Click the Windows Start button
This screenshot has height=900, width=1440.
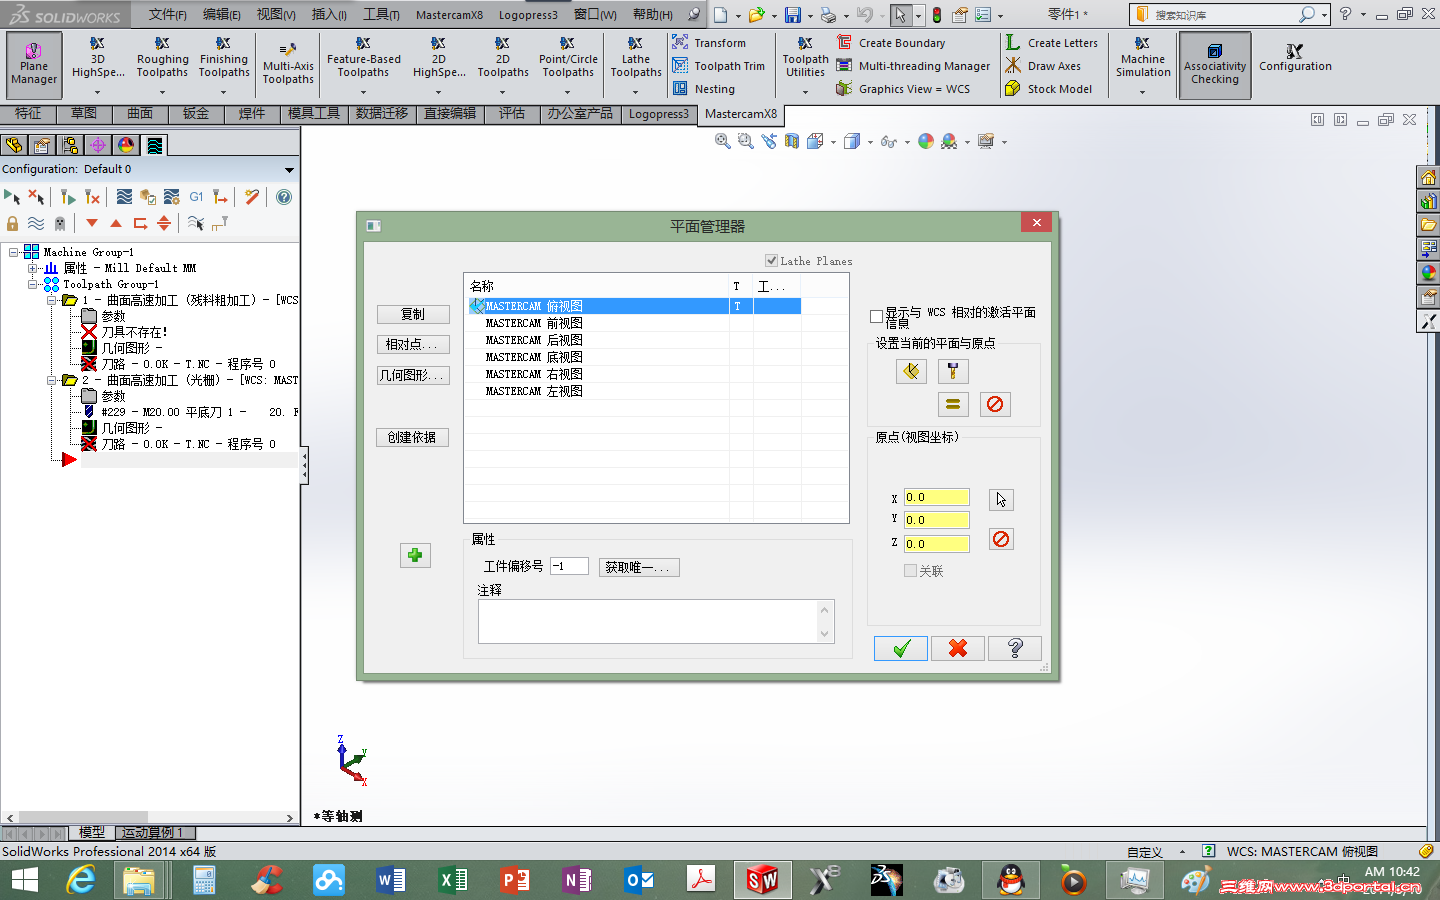[24, 880]
